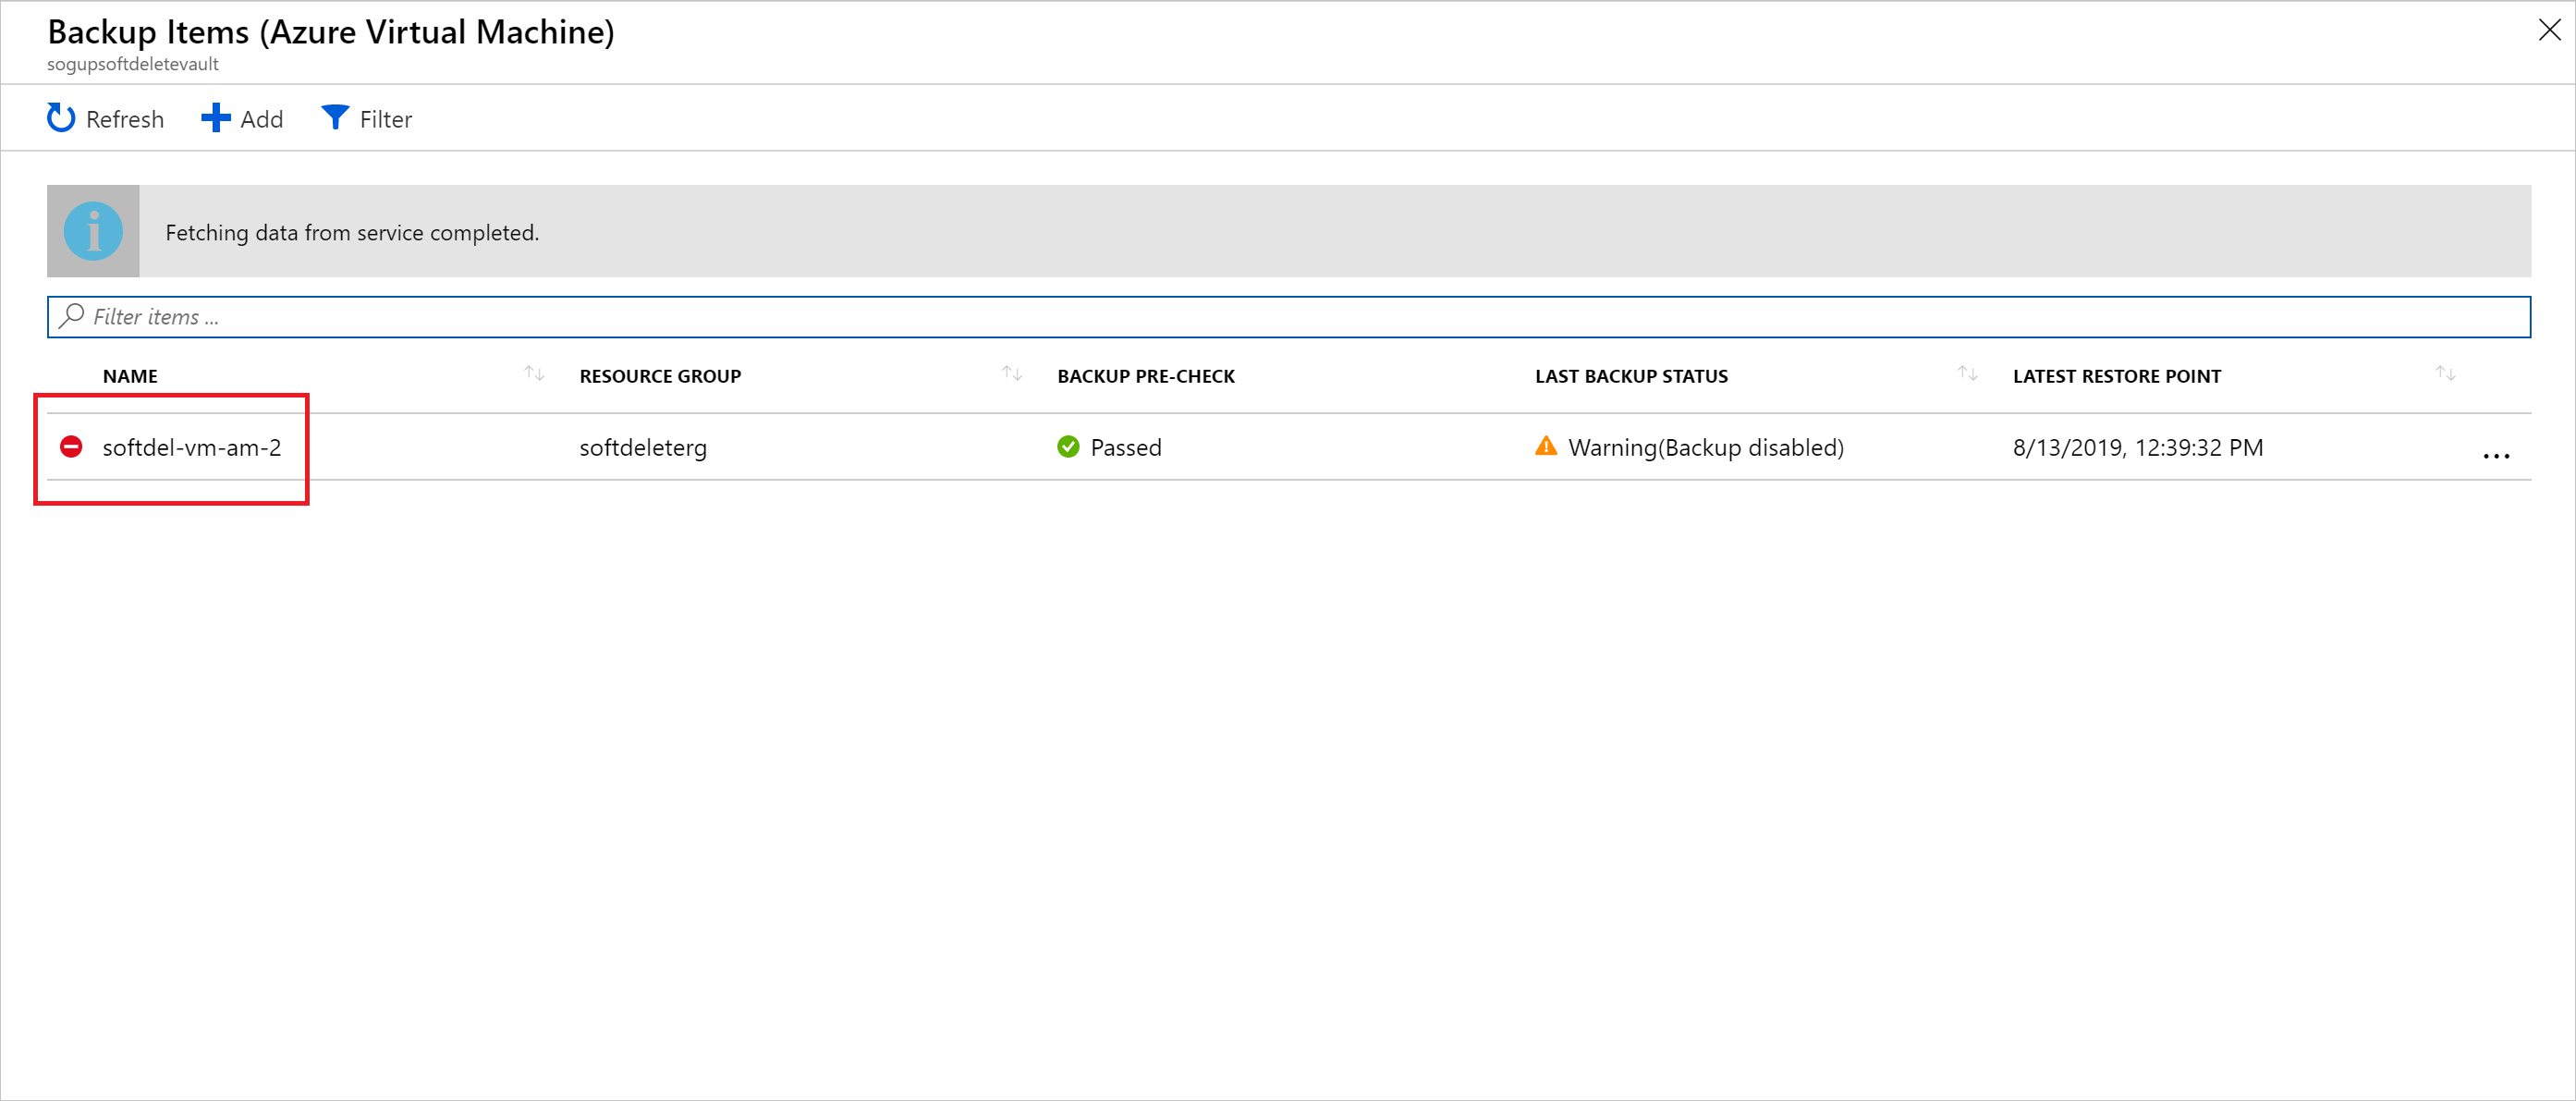The height and width of the screenshot is (1101, 2576).
Task: Click the Filter items search input field
Action: 1289,315
